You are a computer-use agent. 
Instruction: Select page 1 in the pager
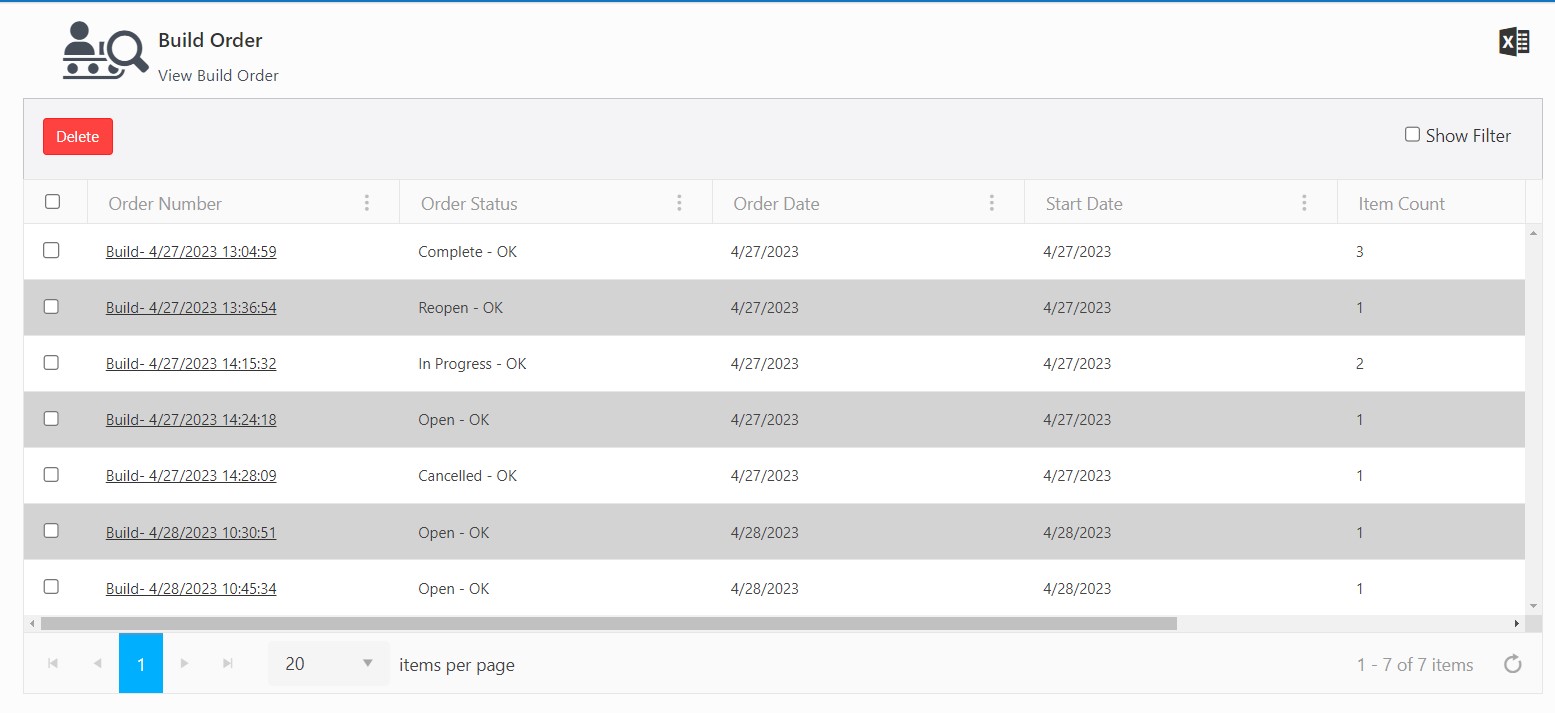click(x=141, y=663)
